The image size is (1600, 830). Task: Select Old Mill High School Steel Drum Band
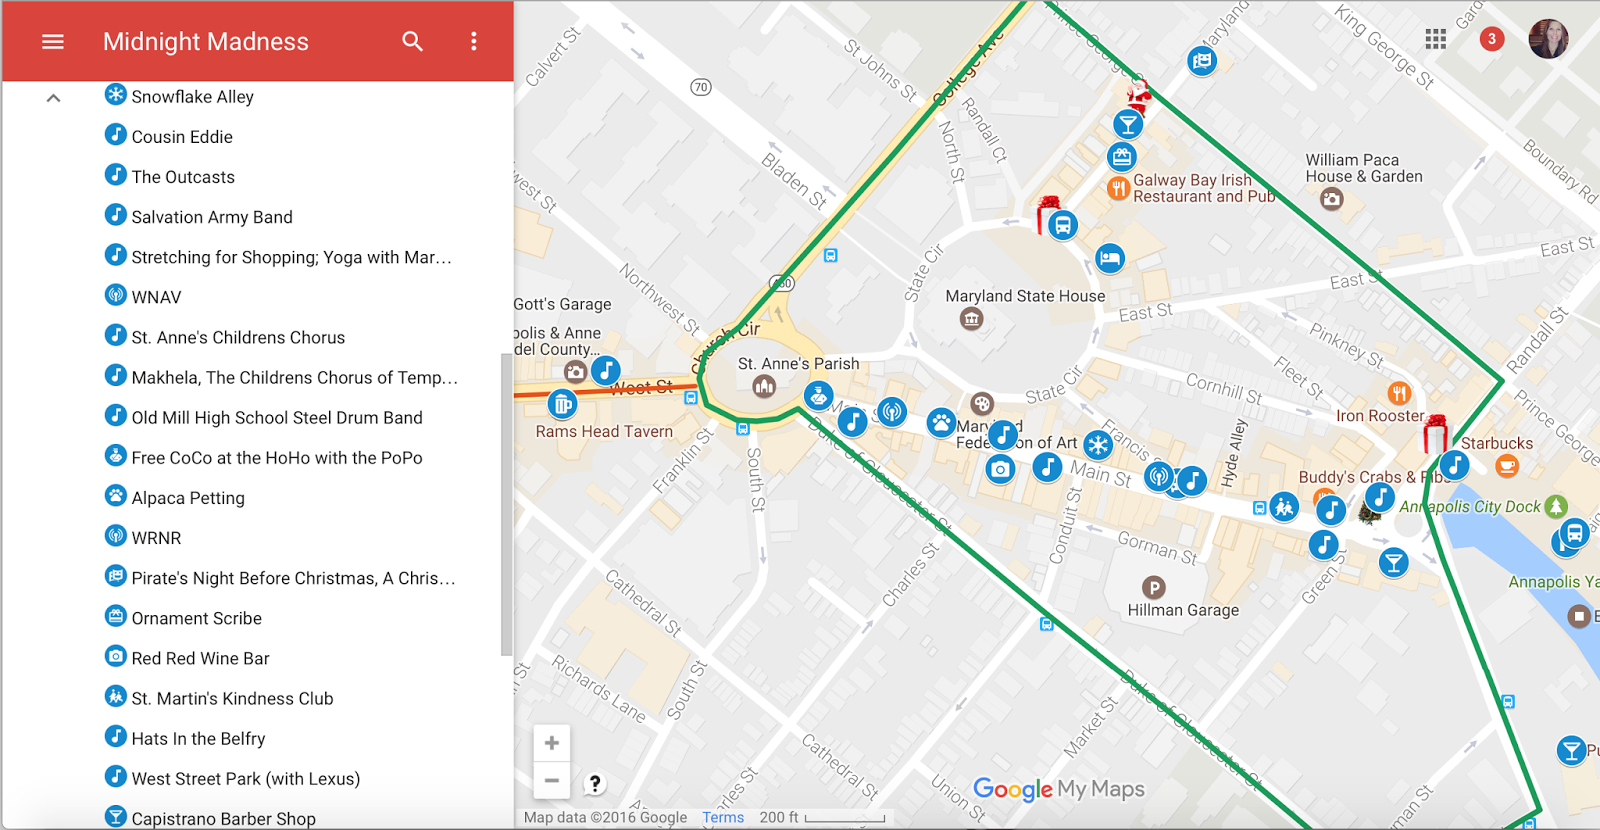[264, 417]
